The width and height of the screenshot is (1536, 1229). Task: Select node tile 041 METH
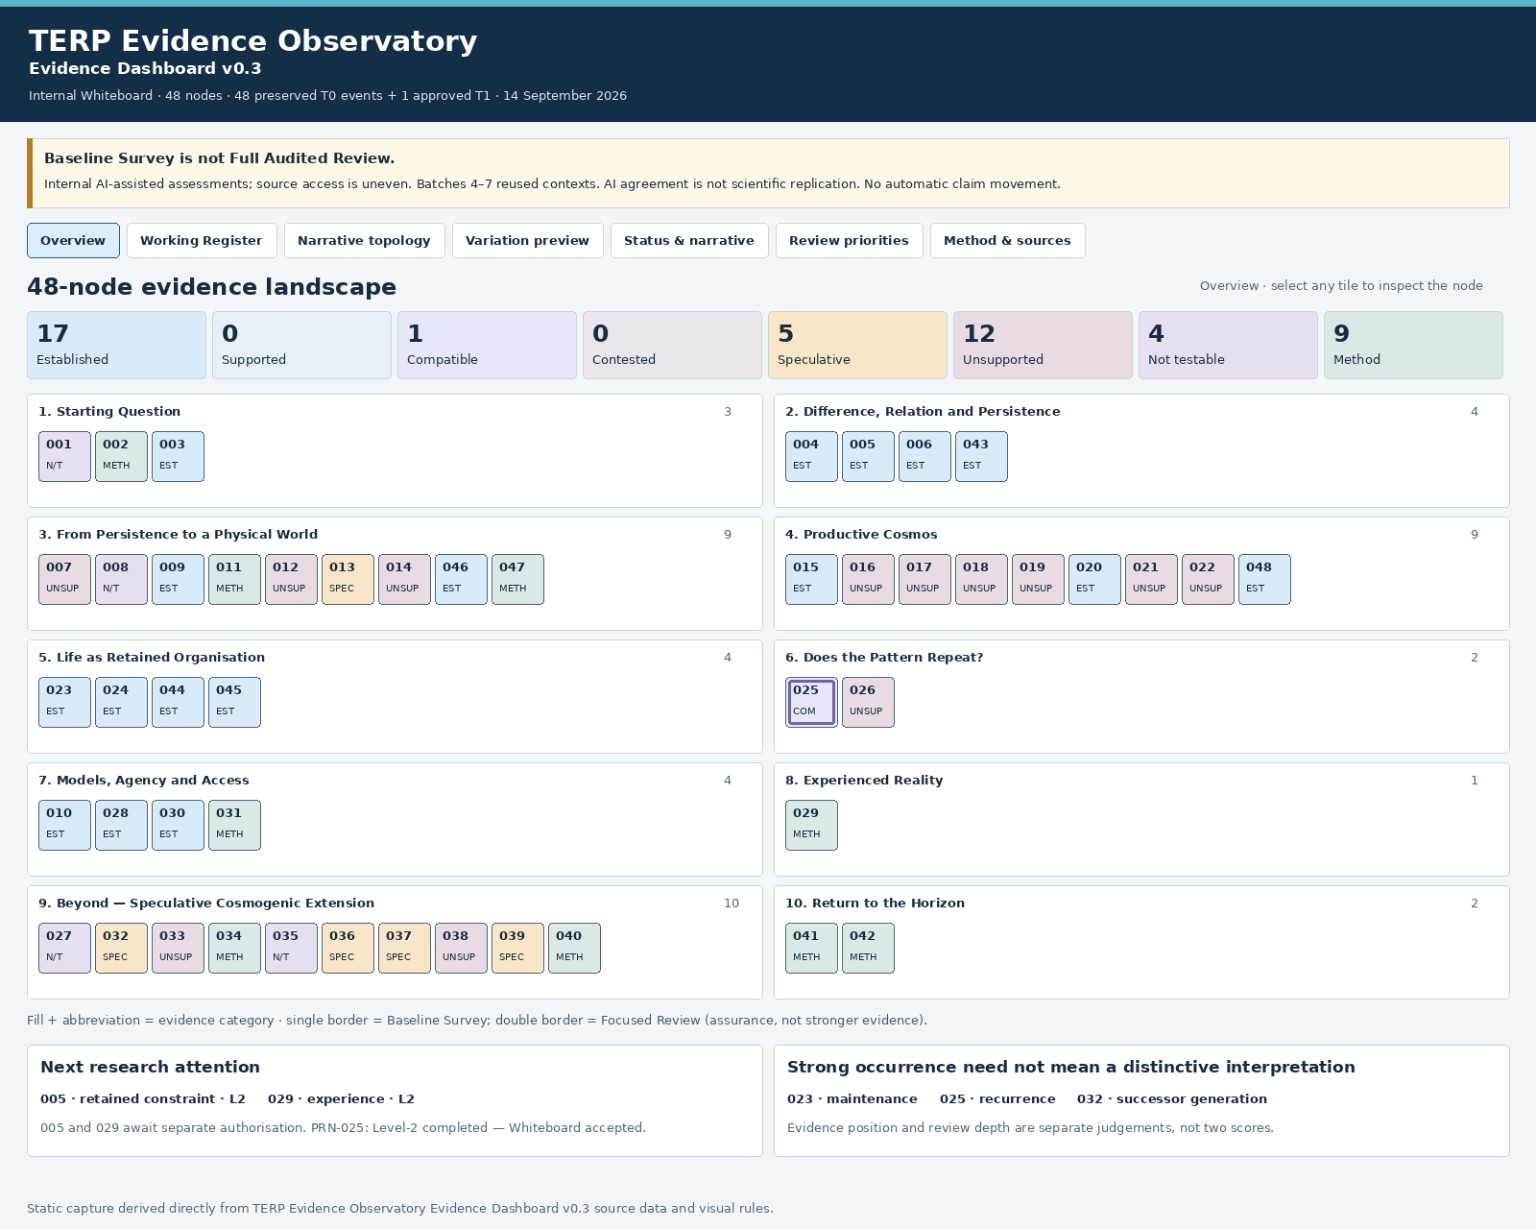[811, 948]
